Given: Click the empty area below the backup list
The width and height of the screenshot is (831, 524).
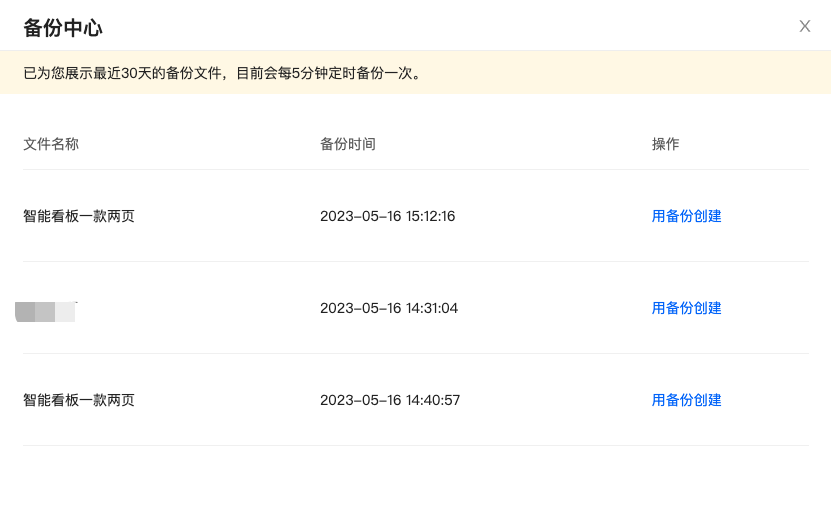Looking at the screenshot, I should pos(415,485).
